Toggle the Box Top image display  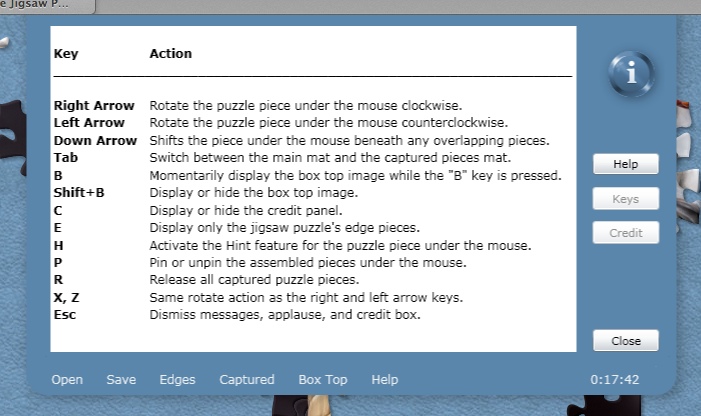[x=323, y=380]
